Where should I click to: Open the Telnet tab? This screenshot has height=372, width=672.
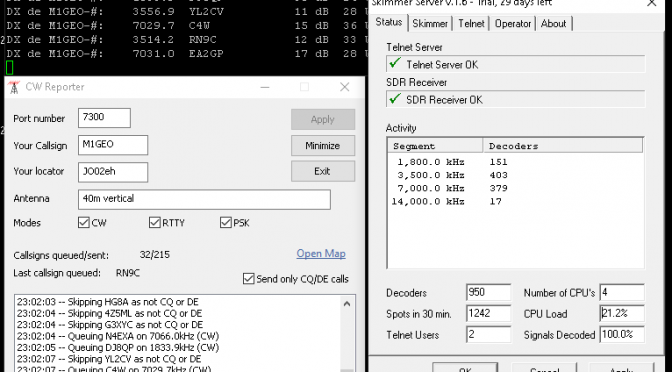click(x=471, y=24)
